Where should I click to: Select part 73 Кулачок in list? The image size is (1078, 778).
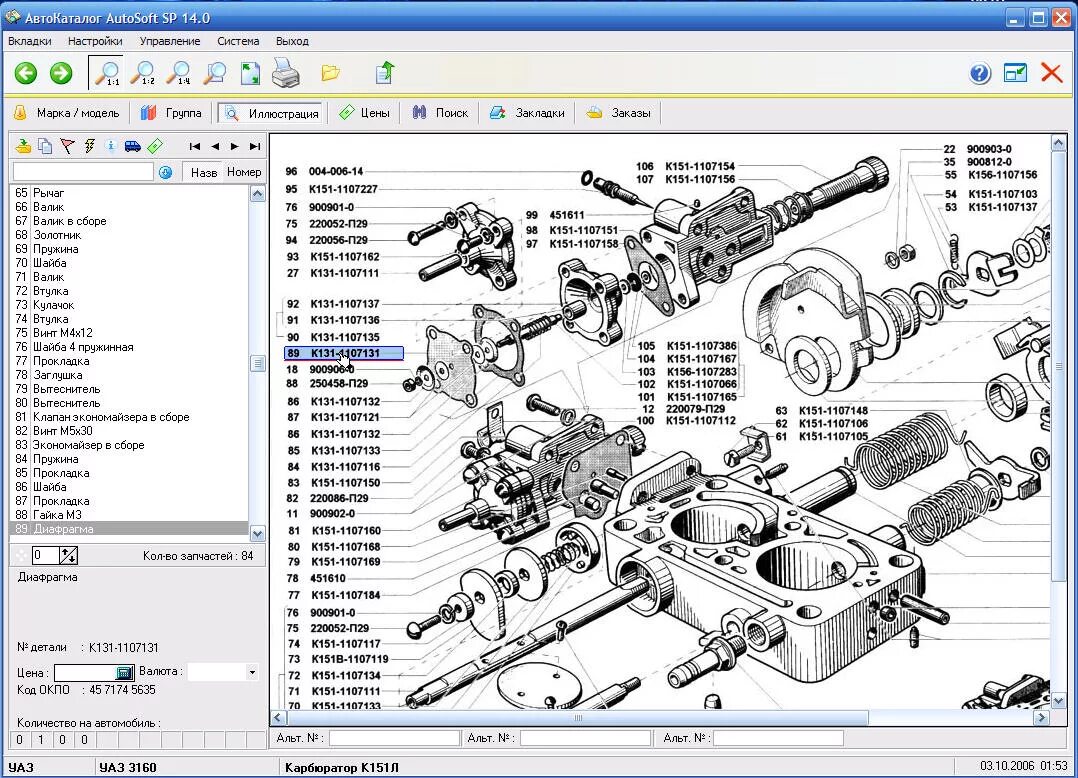[129, 305]
